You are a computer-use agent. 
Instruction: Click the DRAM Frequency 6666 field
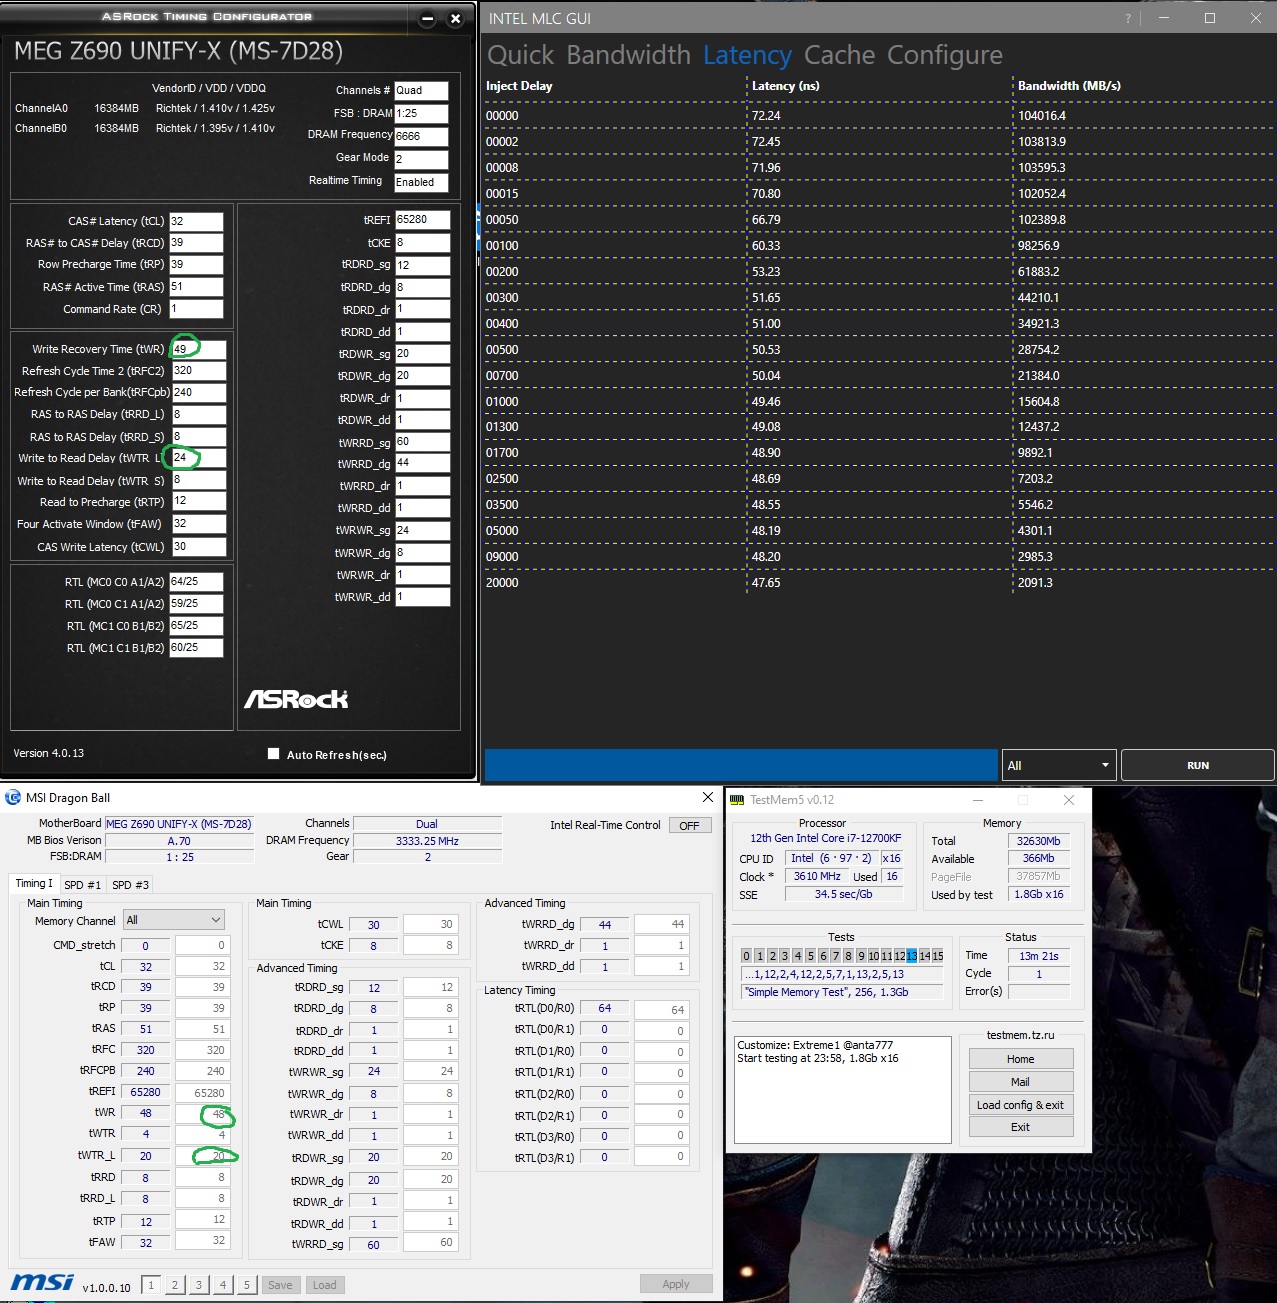[421, 136]
